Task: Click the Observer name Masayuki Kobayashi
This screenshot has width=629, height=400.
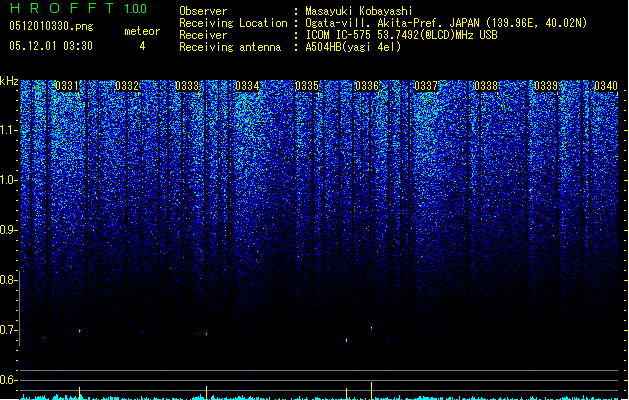Action: (359, 11)
